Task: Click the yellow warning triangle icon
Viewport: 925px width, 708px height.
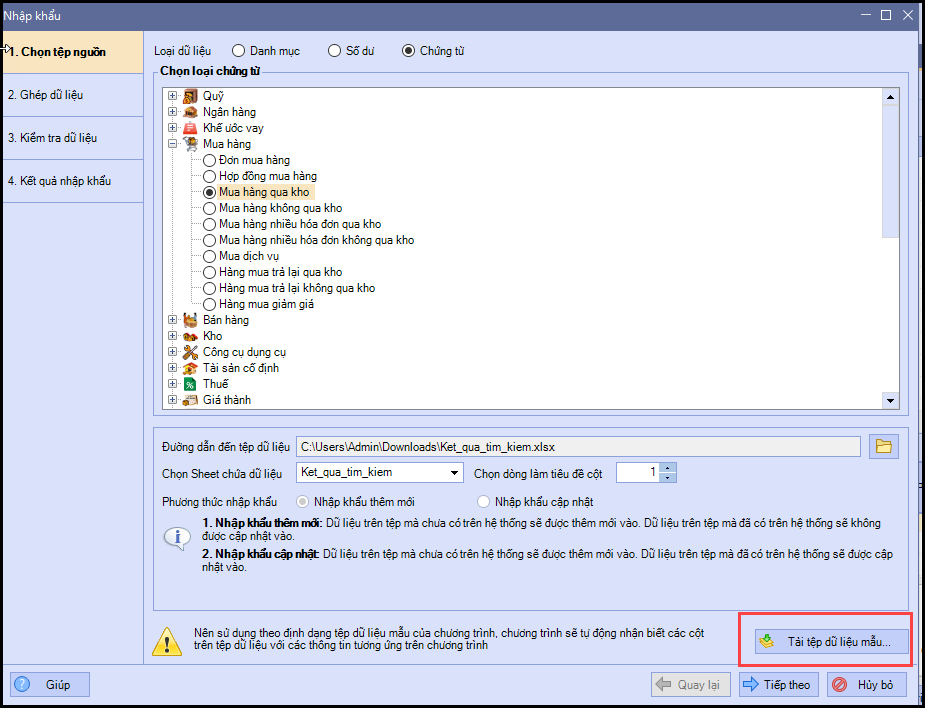Action: coord(167,641)
